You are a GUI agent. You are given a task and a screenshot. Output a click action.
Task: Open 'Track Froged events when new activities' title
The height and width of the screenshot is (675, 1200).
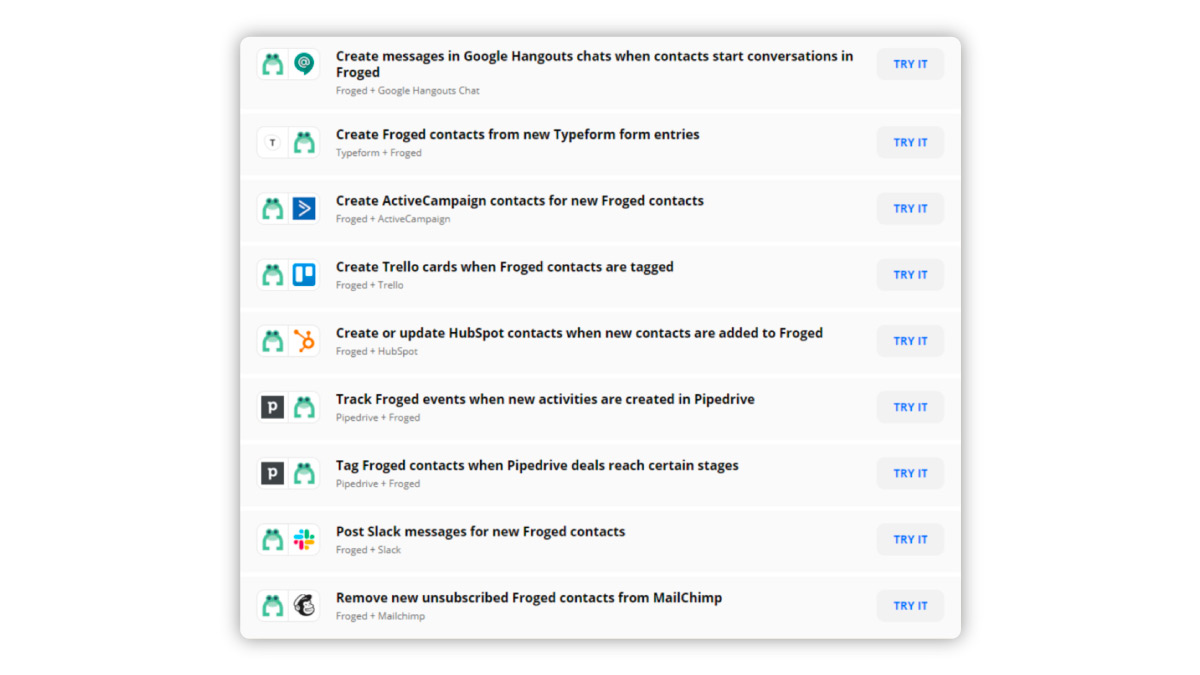(545, 399)
